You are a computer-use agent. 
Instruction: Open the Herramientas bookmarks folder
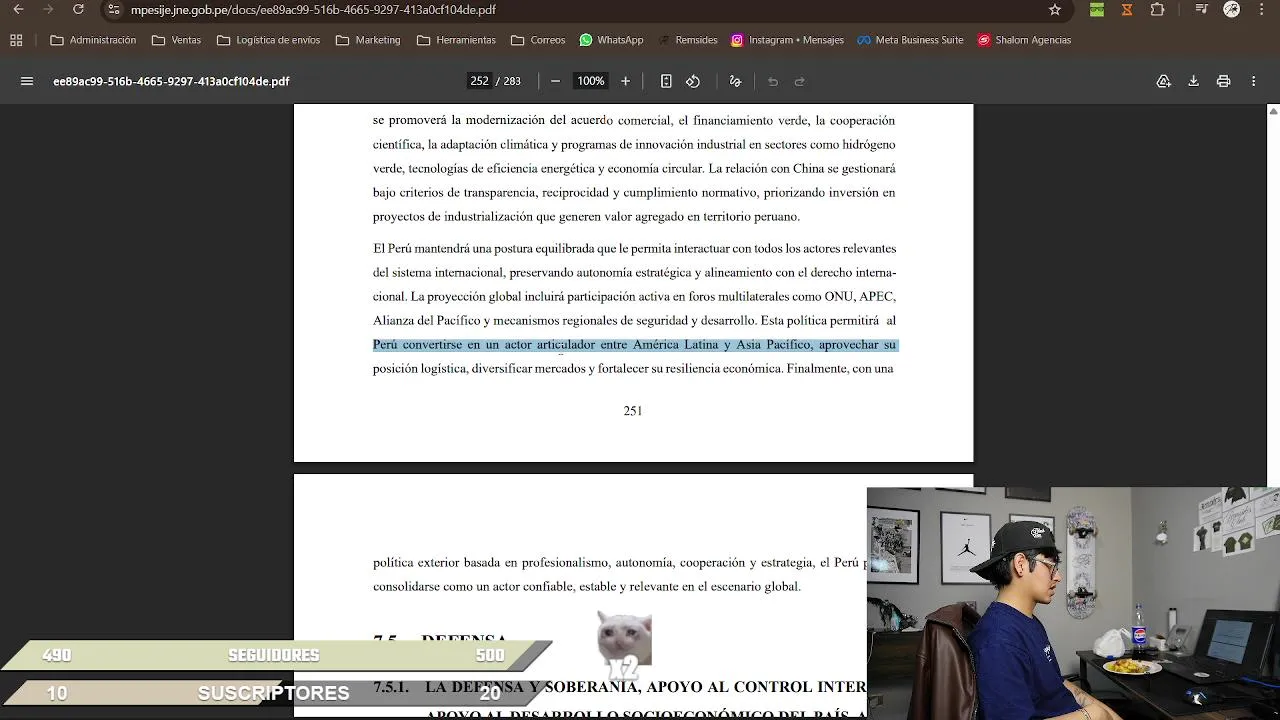pos(456,40)
